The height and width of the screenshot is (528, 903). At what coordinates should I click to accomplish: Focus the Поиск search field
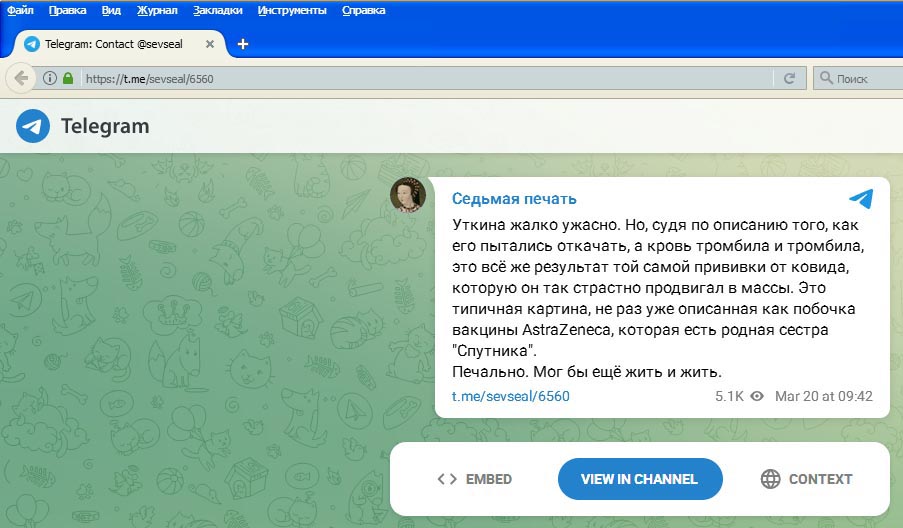(x=858, y=78)
